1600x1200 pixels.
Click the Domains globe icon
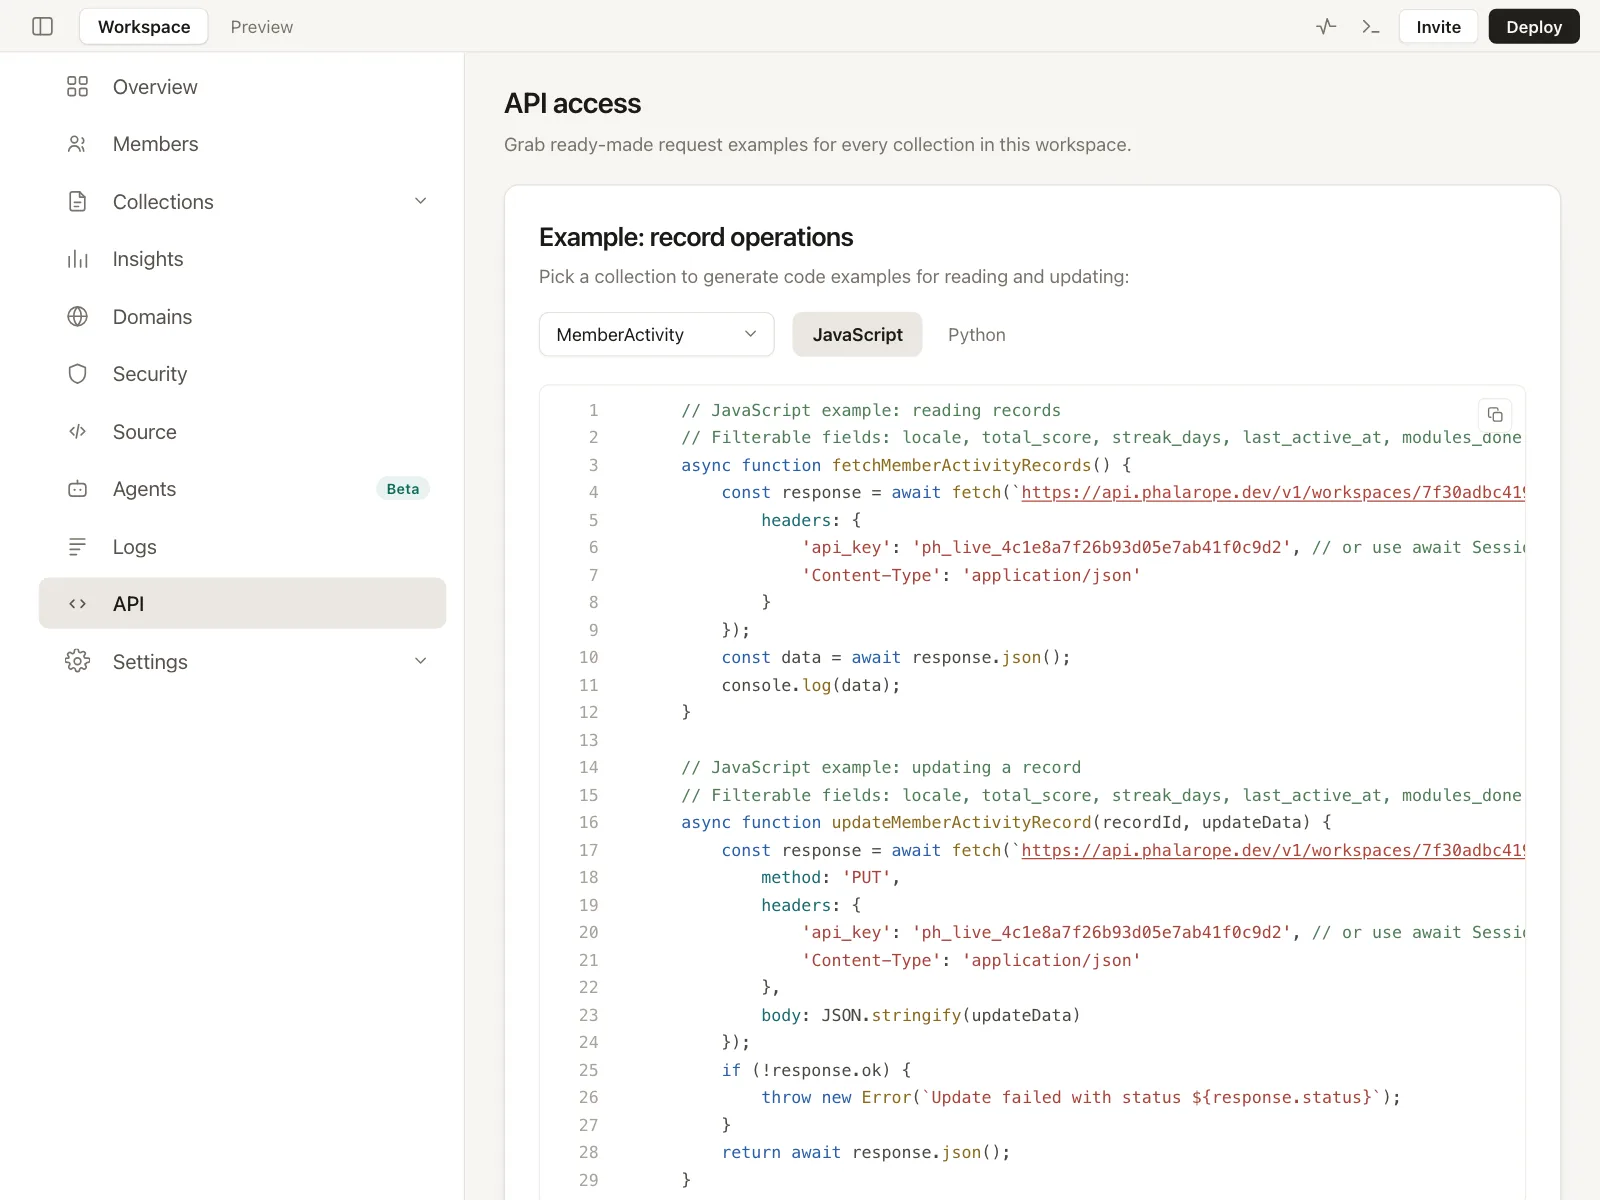77,316
